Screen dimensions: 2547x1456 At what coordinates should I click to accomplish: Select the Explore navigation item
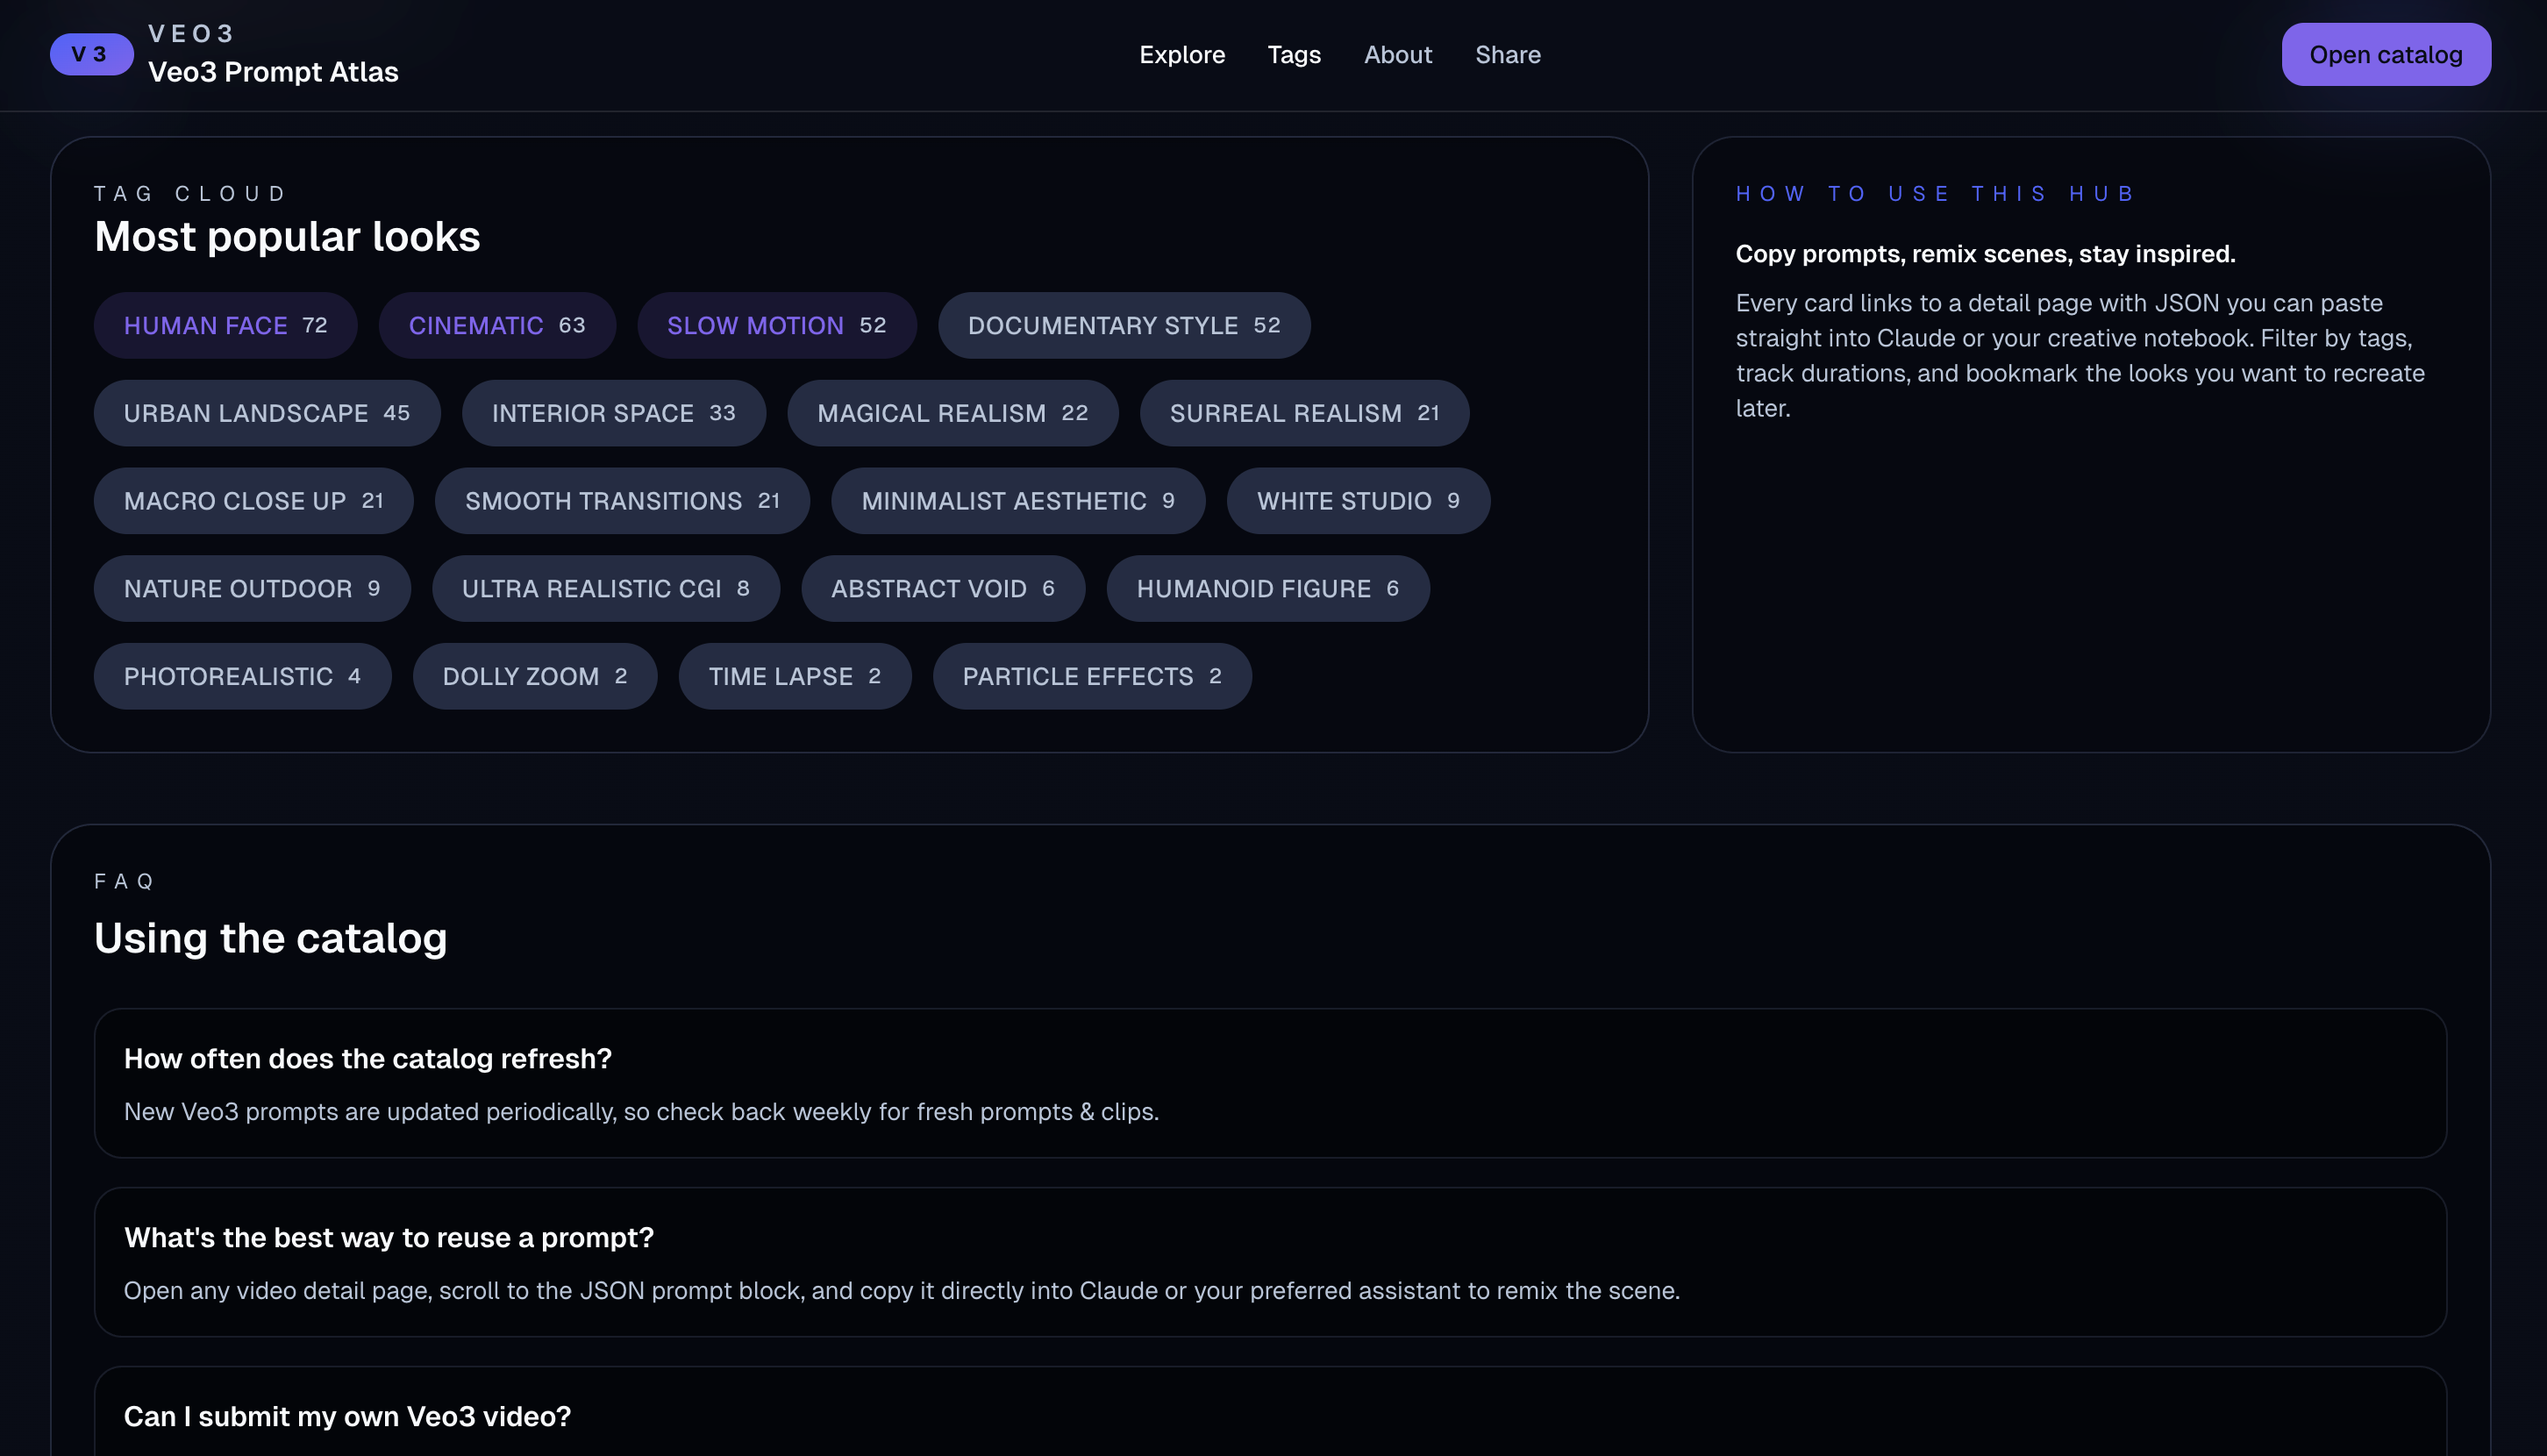coord(1181,54)
